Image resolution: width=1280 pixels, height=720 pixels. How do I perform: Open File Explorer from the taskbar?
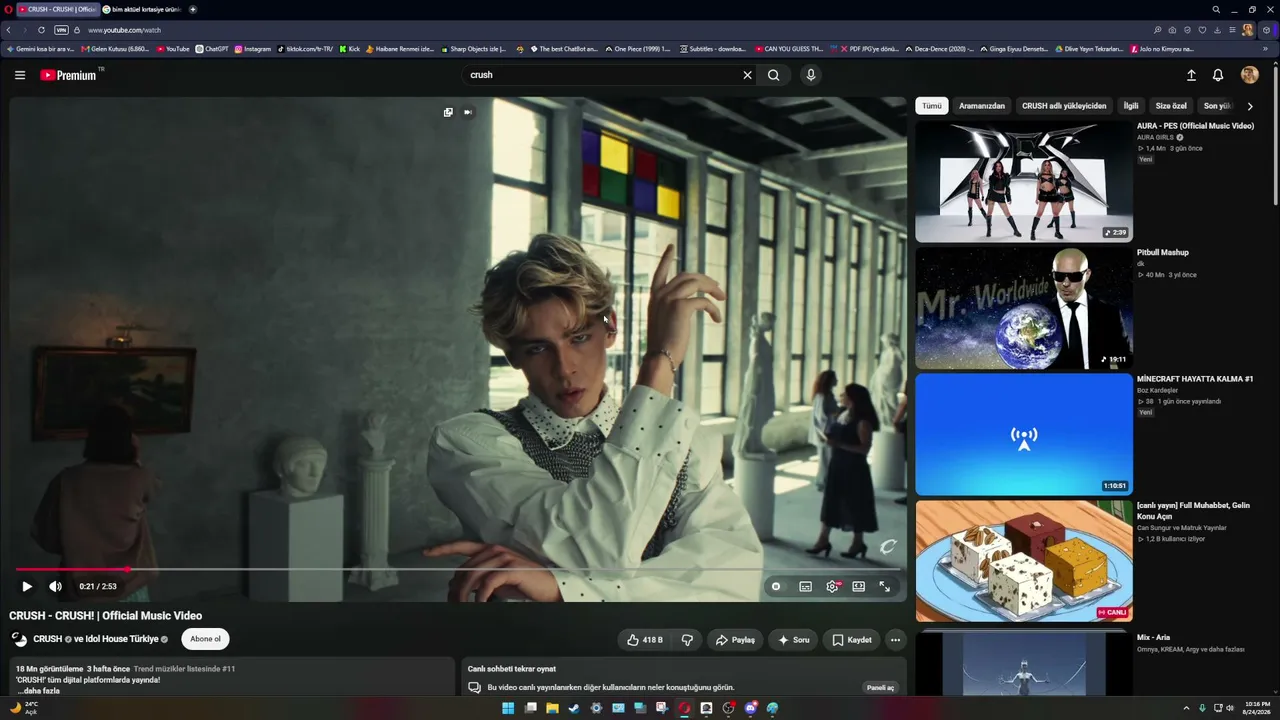pos(552,708)
